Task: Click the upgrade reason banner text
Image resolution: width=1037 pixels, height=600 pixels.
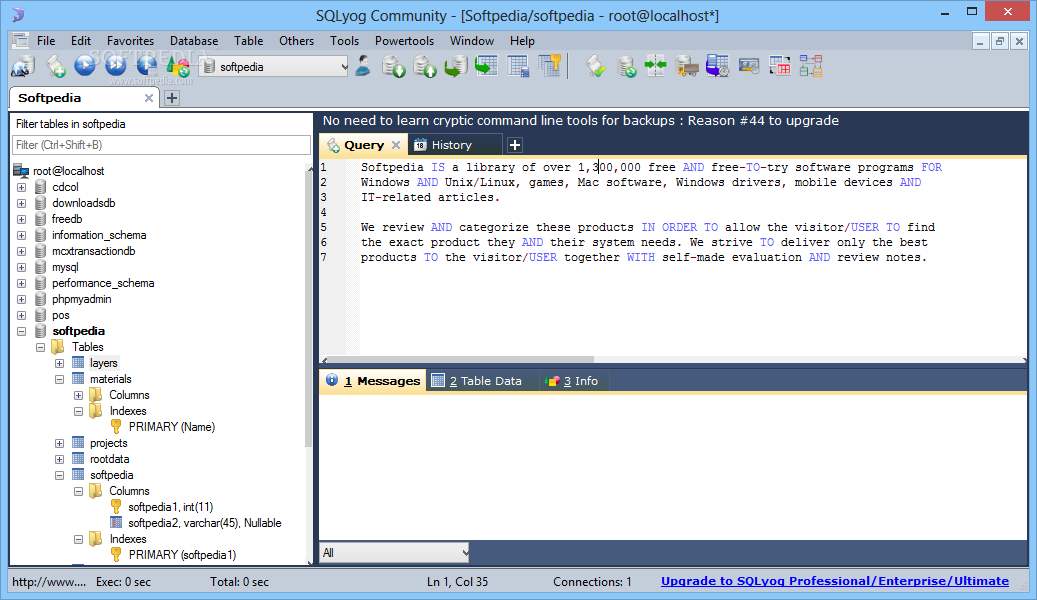Action: point(581,121)
